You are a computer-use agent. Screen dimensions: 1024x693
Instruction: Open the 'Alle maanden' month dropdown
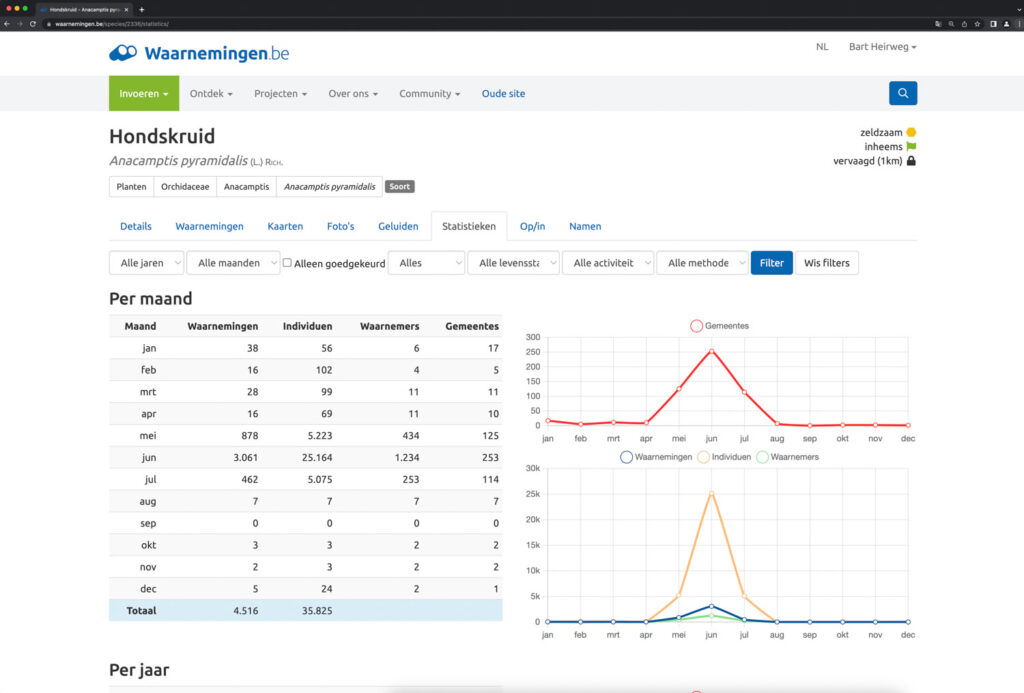233,263
